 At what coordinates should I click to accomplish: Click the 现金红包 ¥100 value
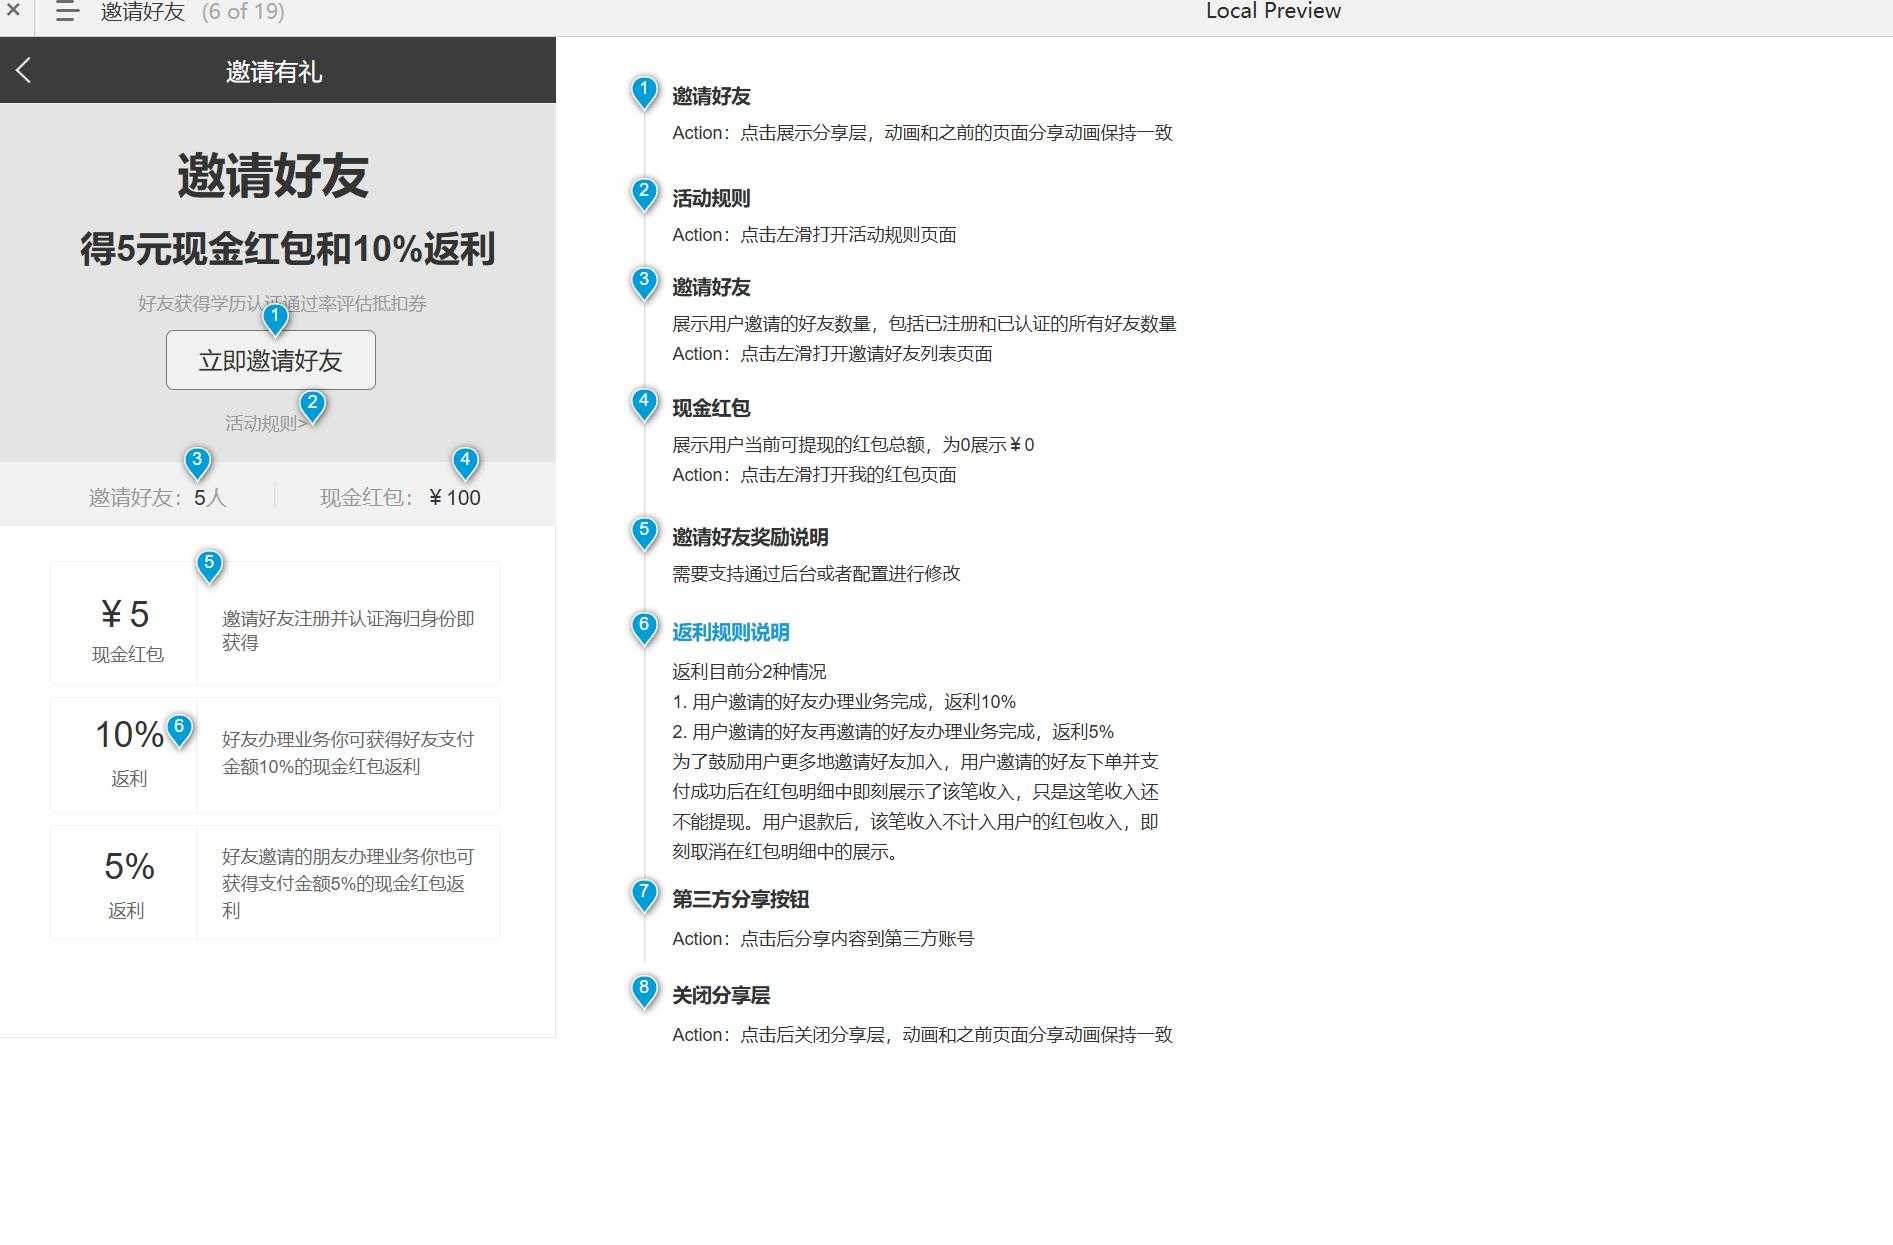click(x=454, y=497)
